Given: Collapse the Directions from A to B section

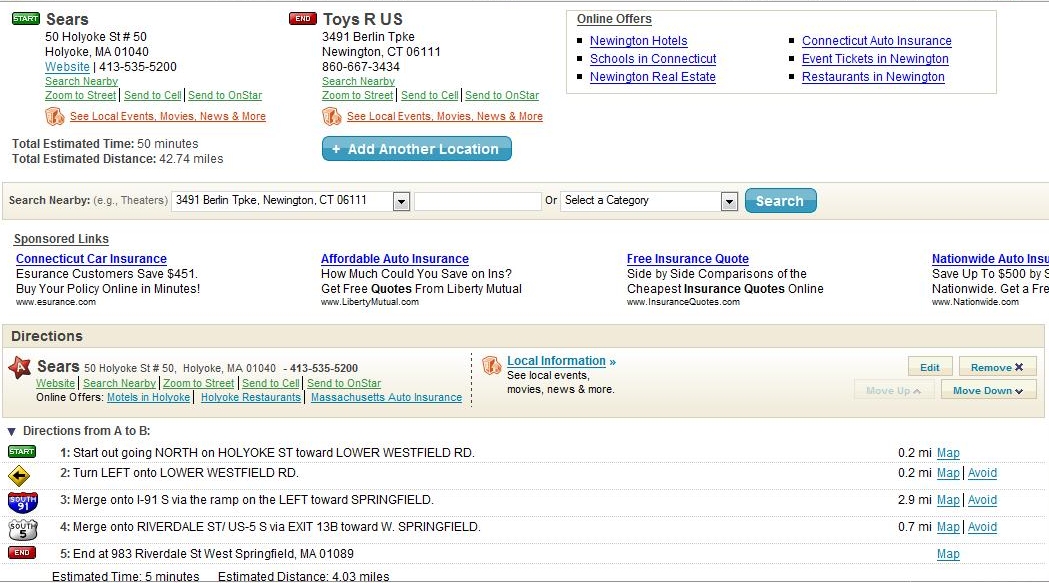Looking at the screenshot, I should (x=12, y=432).
